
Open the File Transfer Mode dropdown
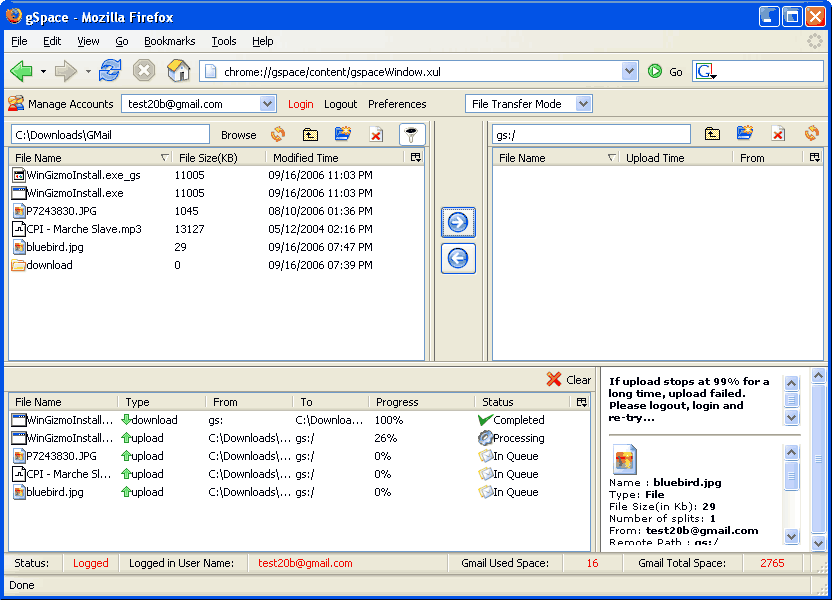coord(583,103)
